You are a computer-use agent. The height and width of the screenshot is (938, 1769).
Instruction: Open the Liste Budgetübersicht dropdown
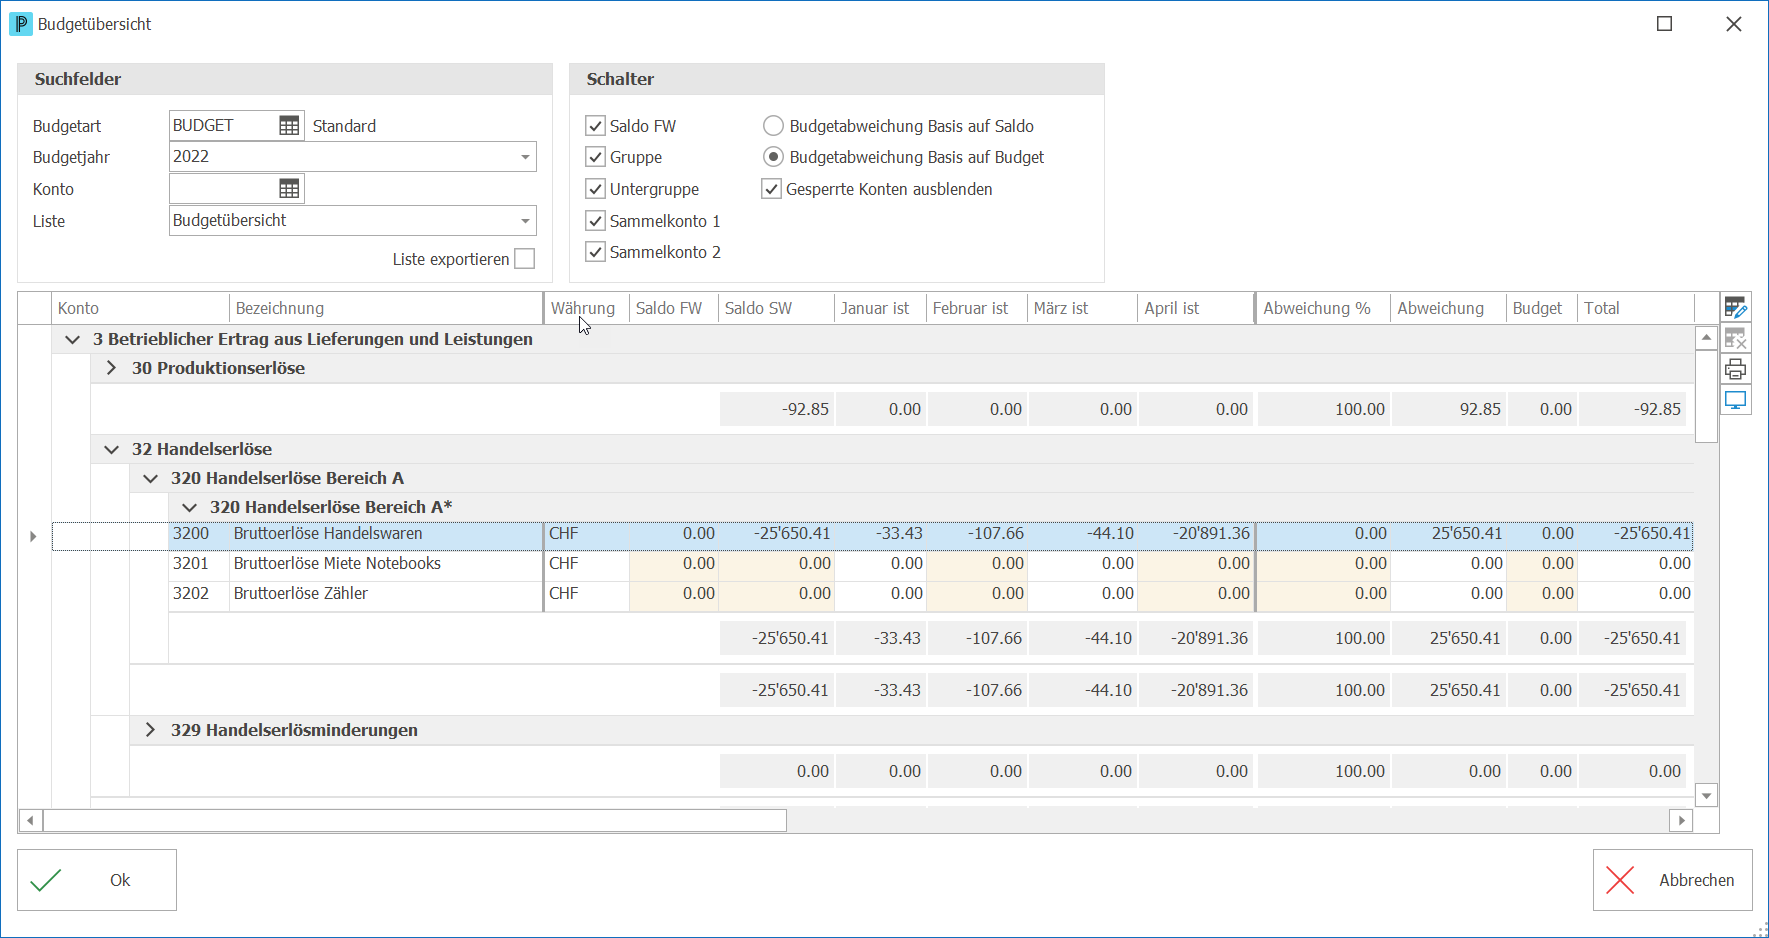[525, 221]
